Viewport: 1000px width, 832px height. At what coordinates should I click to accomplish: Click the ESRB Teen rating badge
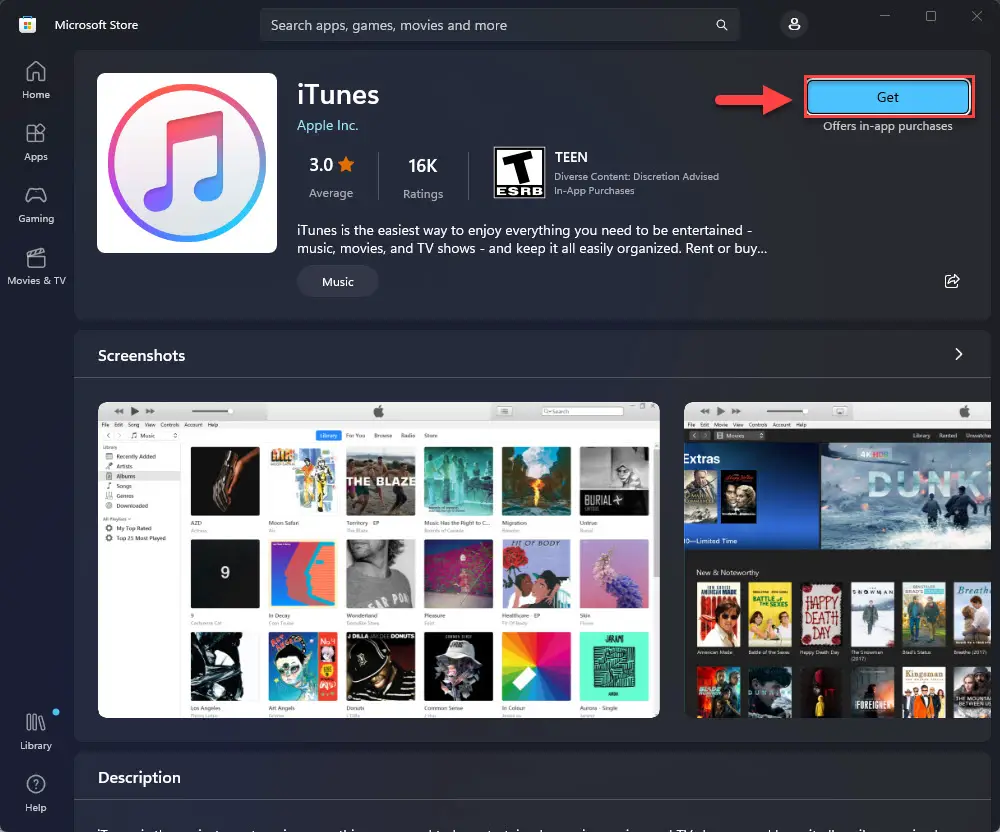(517, 173)
